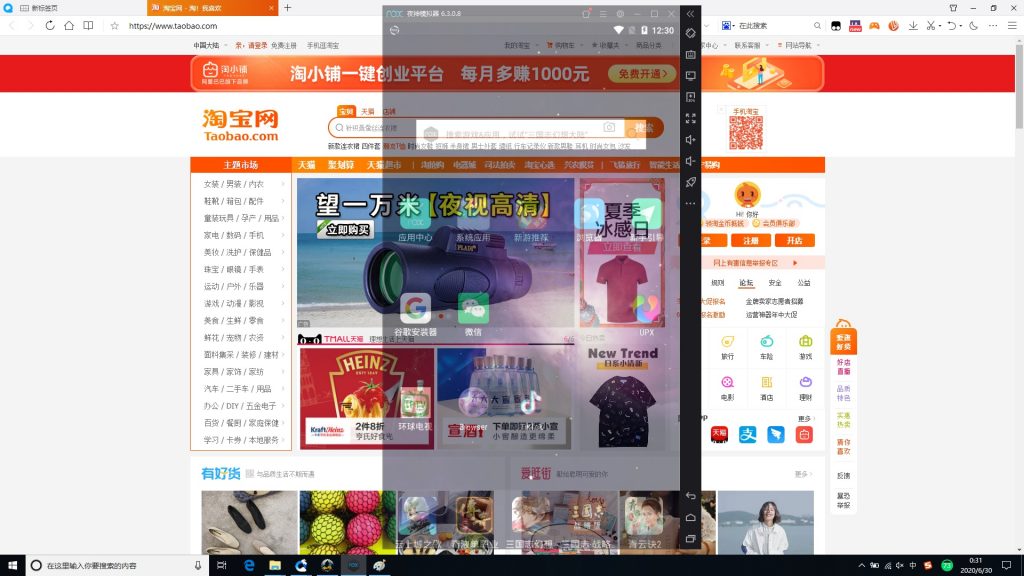The width and height of the screenshot is (1024, 576).
Task: Click the game controller icon in browser toolbar
Action: [874, 25]
